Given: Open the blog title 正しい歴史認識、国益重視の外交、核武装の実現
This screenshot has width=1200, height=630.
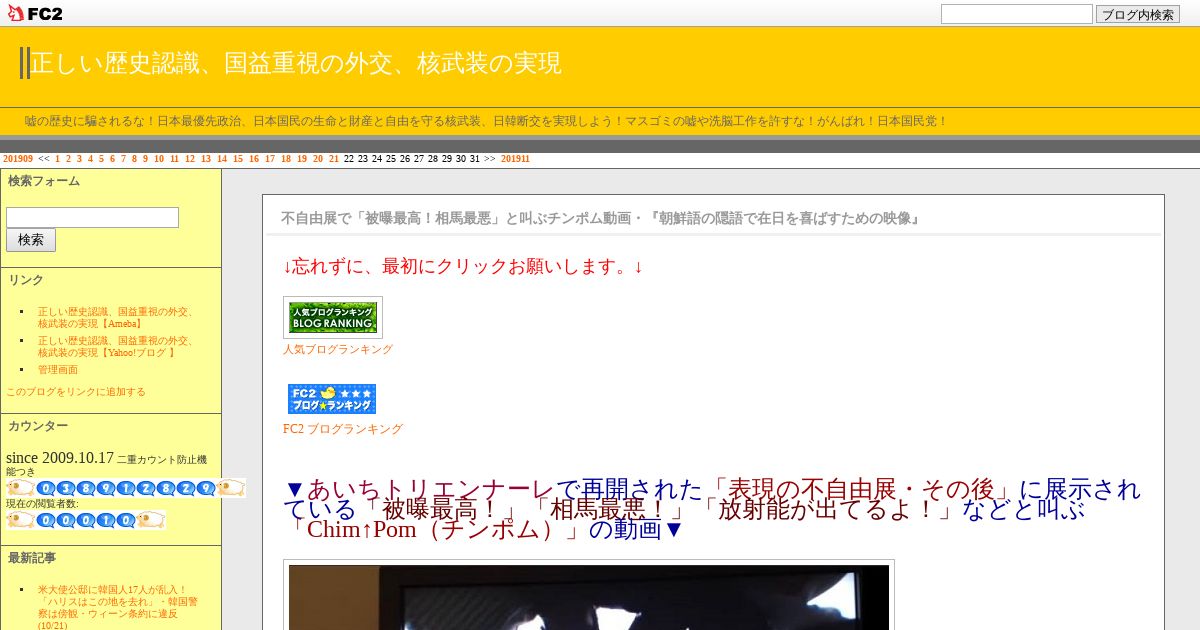Looking at the screenshot, I should [x=296, y=63].
